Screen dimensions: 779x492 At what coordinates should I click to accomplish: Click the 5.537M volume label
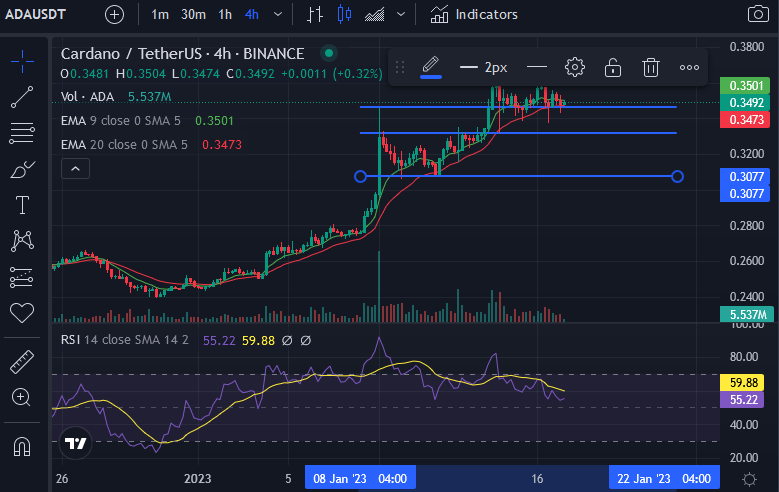[745, 314]
